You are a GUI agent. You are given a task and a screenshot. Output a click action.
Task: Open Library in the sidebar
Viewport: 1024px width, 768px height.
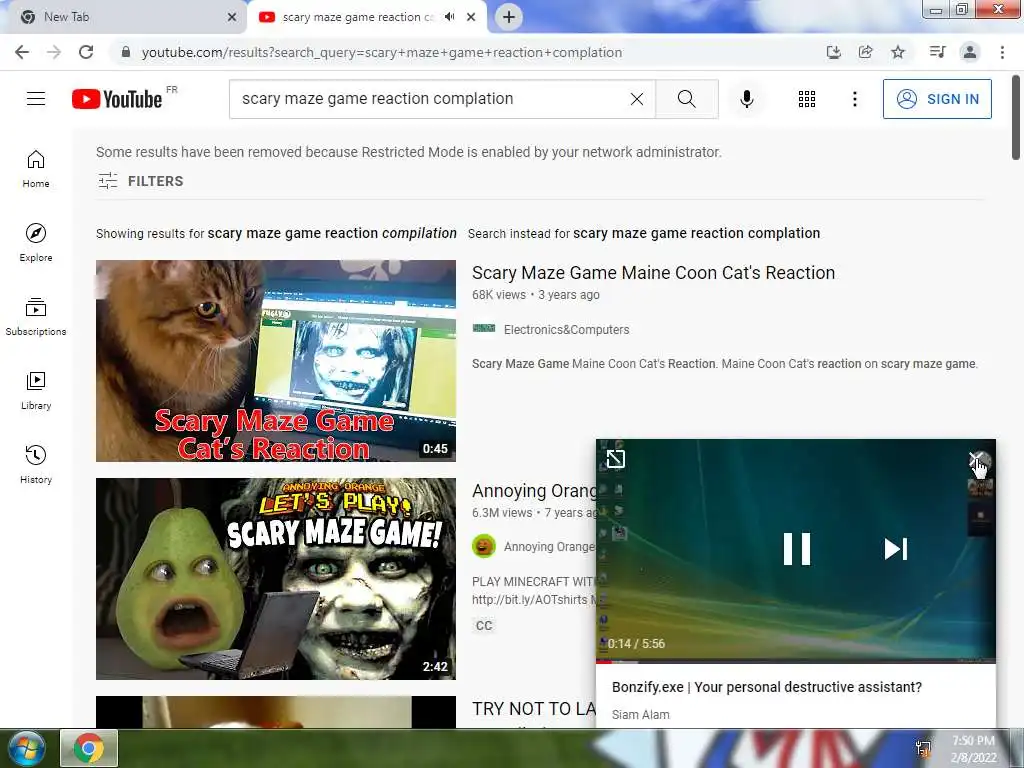(x=36, y=391)
